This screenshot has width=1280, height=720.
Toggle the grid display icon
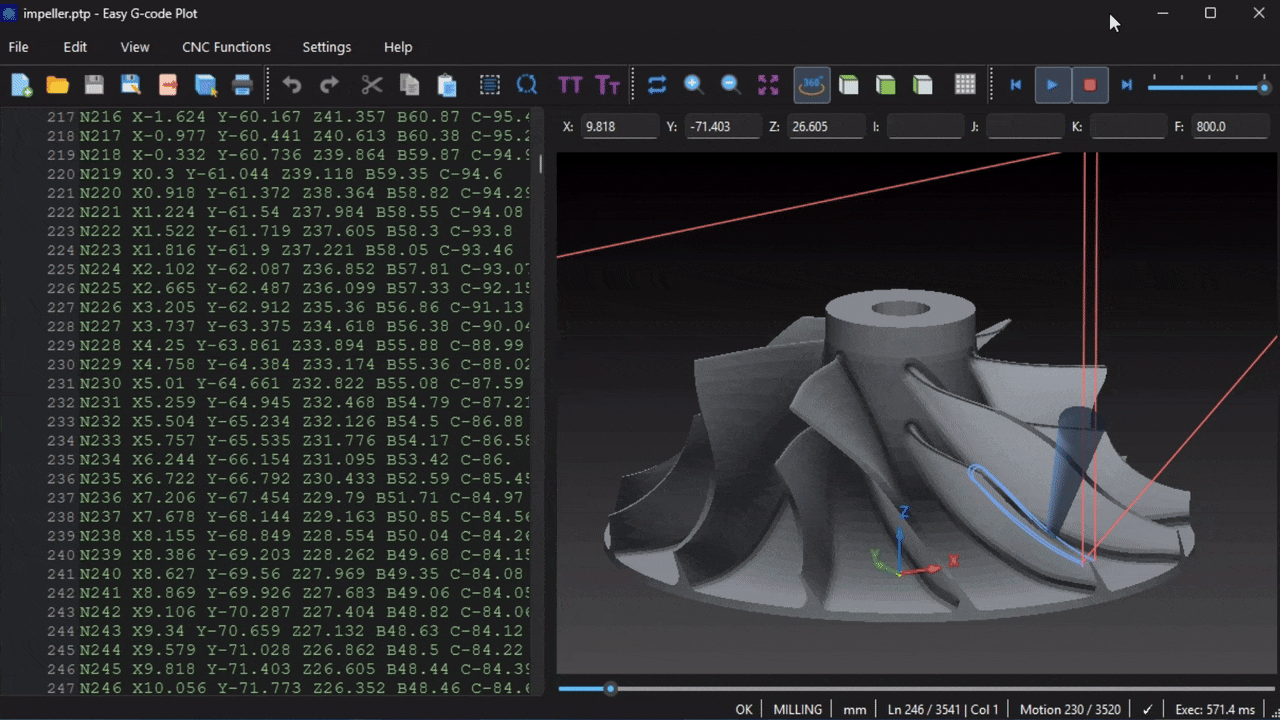[965, 85]
